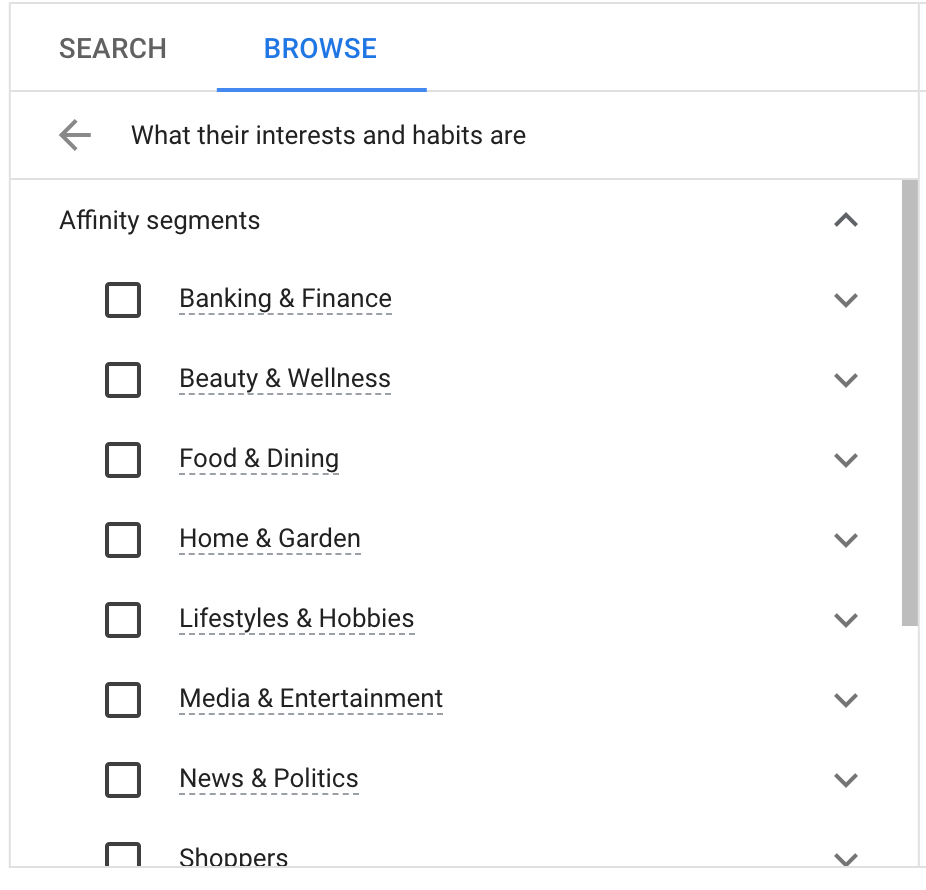
Task: Expand the Media & Entertainment chevron
Action: click(846, 700)
